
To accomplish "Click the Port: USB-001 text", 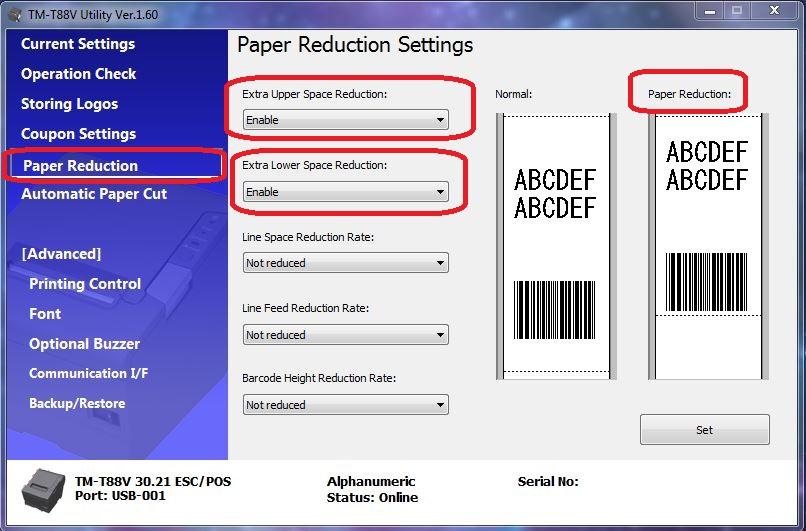I will click(x=120, y=496).
